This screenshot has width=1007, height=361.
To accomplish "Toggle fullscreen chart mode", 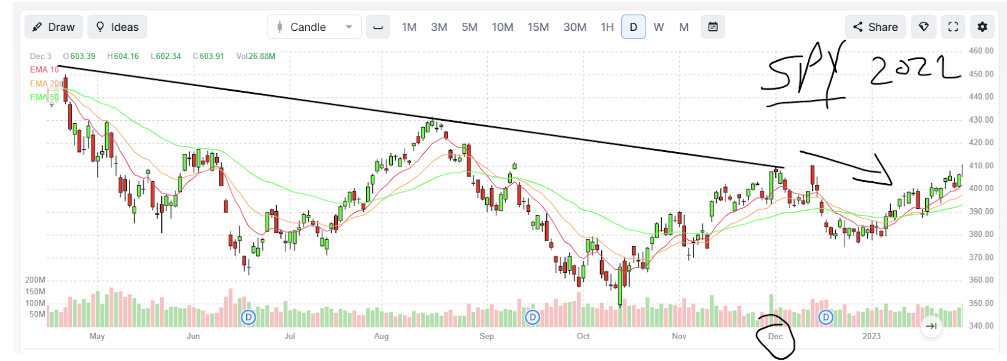I will (953, 27).
